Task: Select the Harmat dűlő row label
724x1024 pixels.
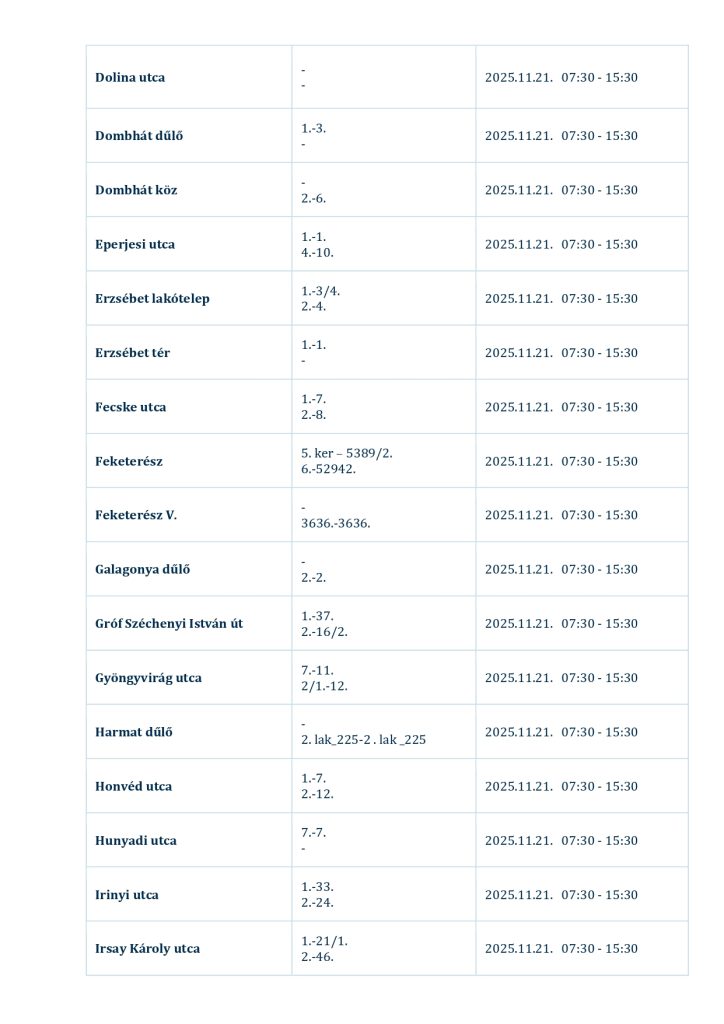Action: click(x=134, y=732)
